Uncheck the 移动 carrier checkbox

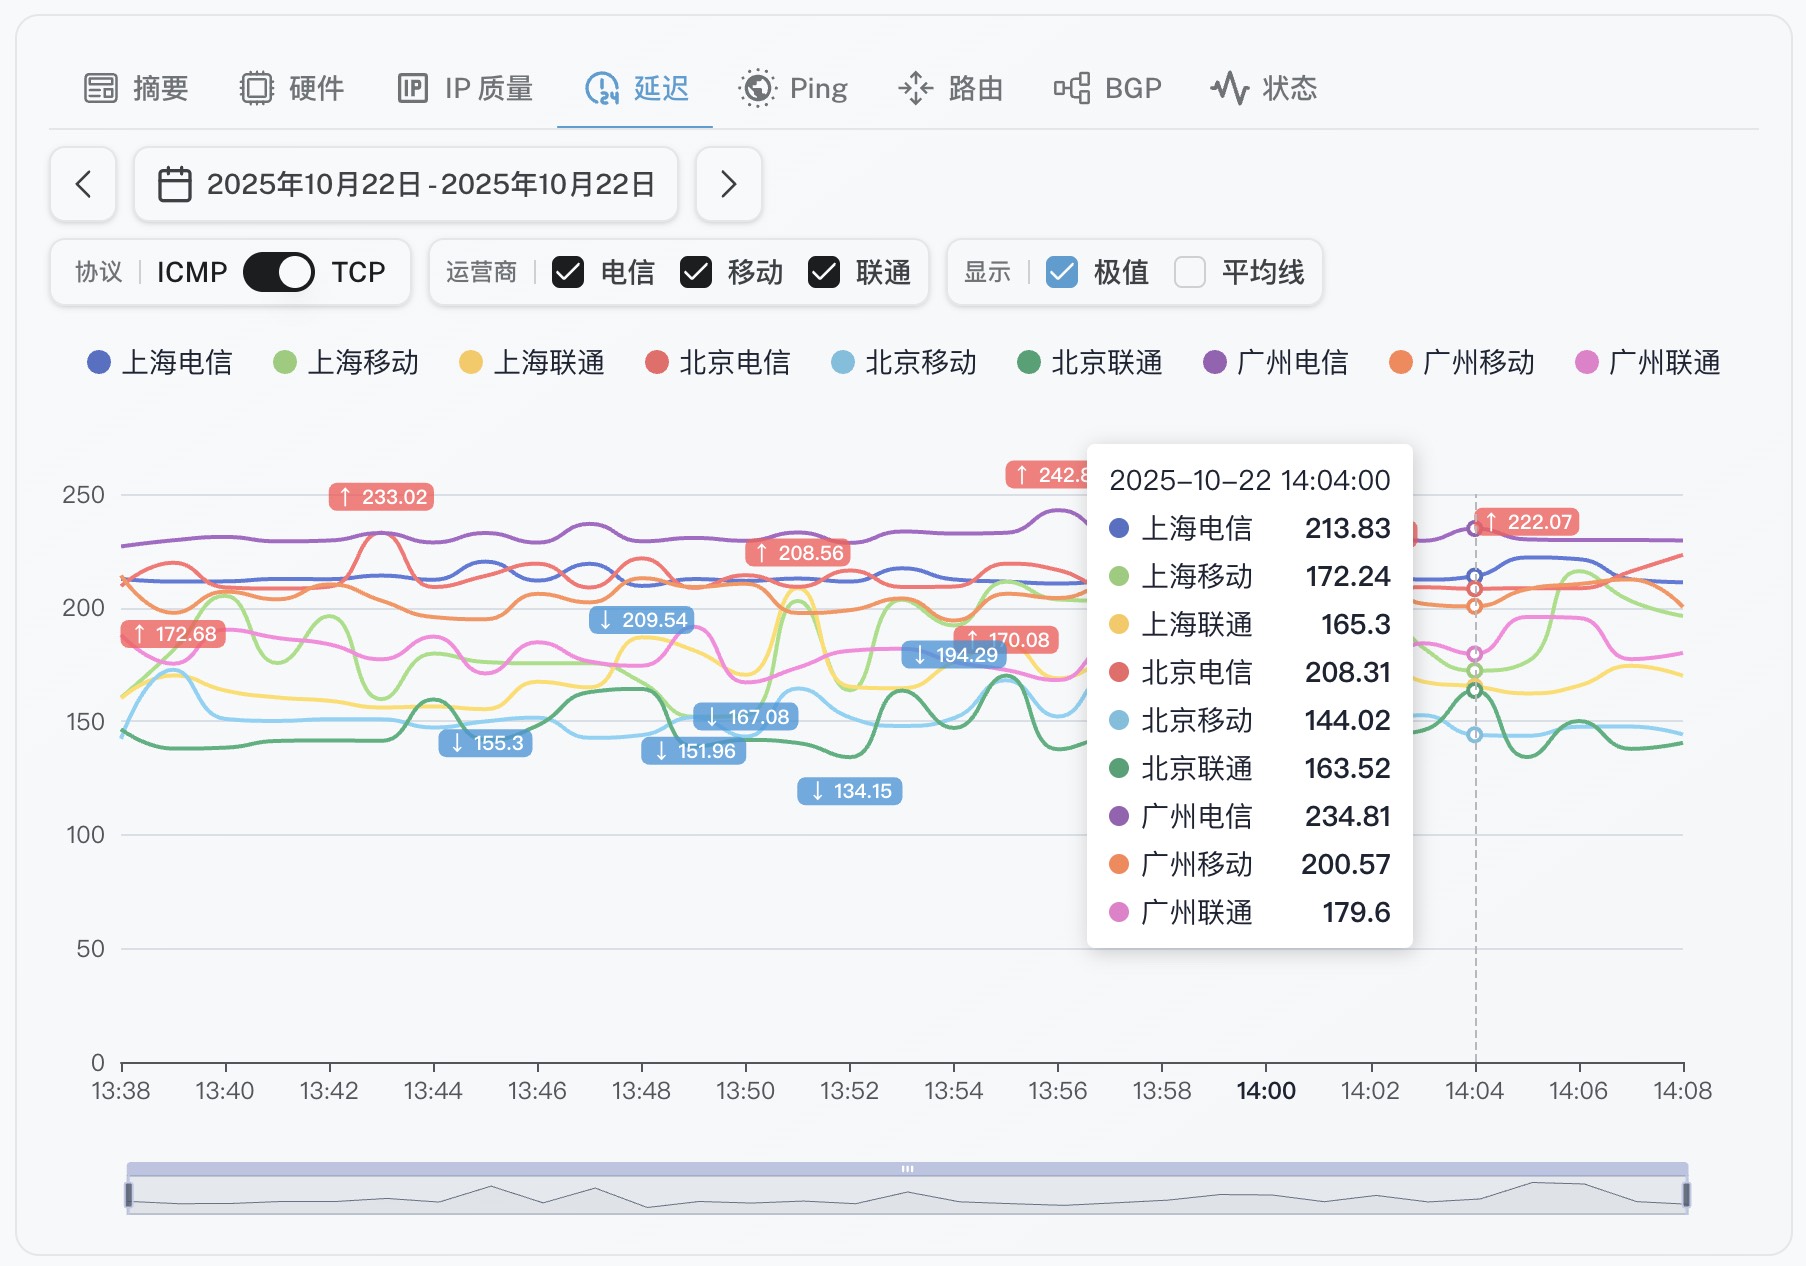(x=696, y=272)
